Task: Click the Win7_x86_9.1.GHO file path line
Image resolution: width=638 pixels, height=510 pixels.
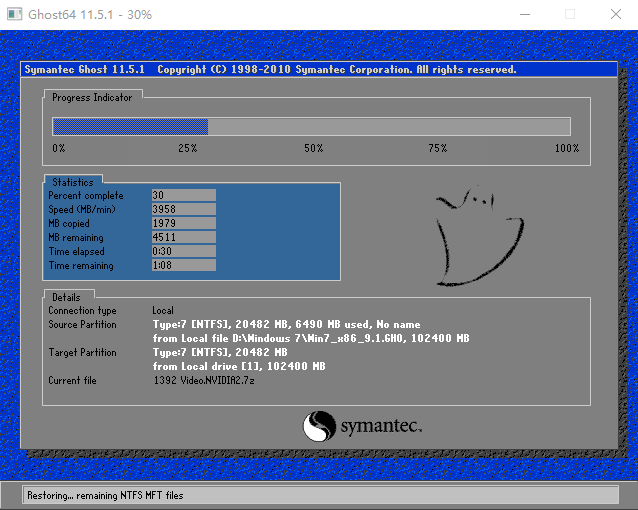Action: point(311,338)
